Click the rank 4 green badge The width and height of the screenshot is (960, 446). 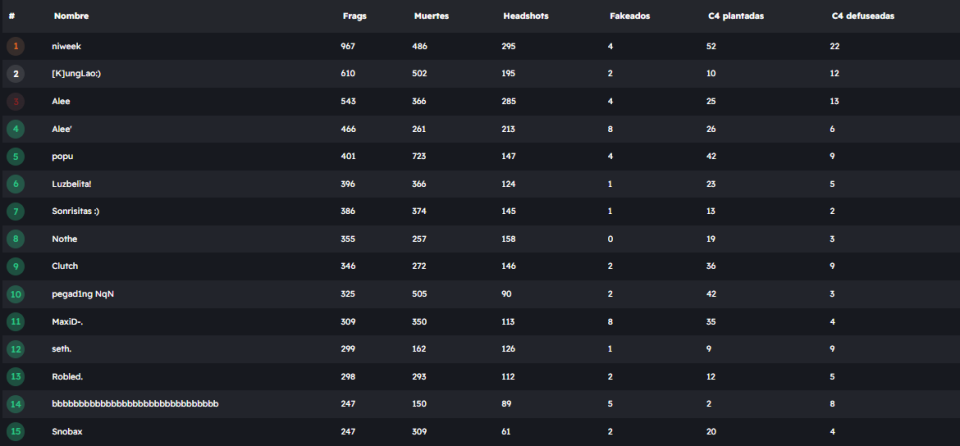(x=16, y=129)
